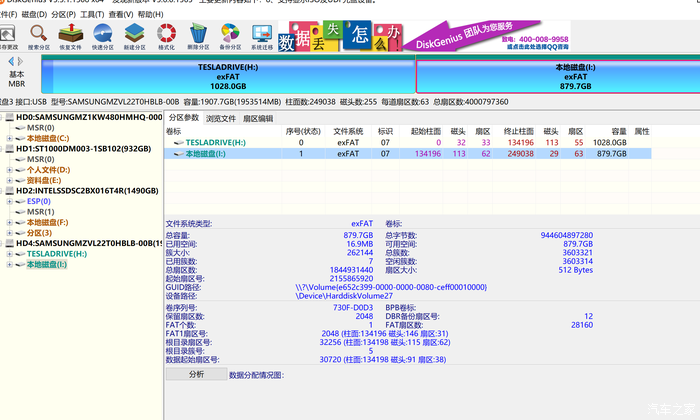This screenshot has height=420, width=700.
Task: Expand the TESLADRIVE(H:) node in disk tree
Action: [9, 254]
